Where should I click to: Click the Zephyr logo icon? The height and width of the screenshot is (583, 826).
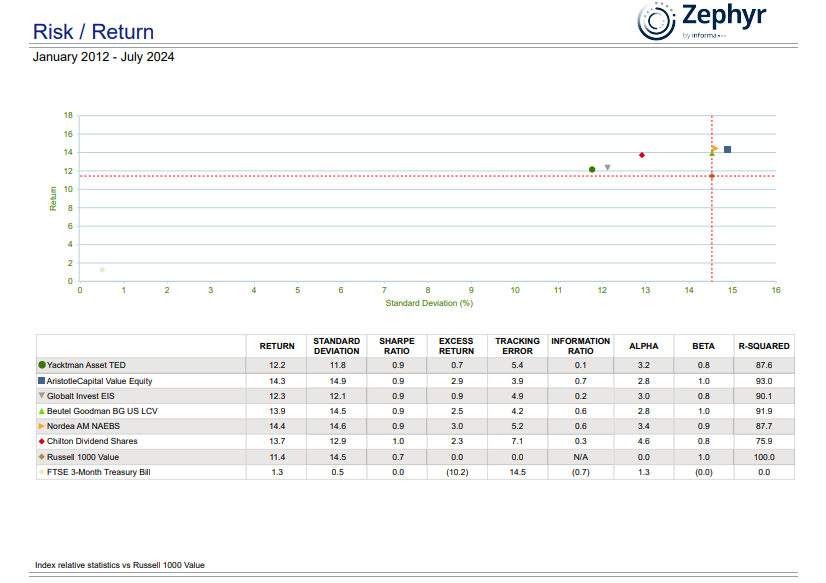[x=656, y=22]
